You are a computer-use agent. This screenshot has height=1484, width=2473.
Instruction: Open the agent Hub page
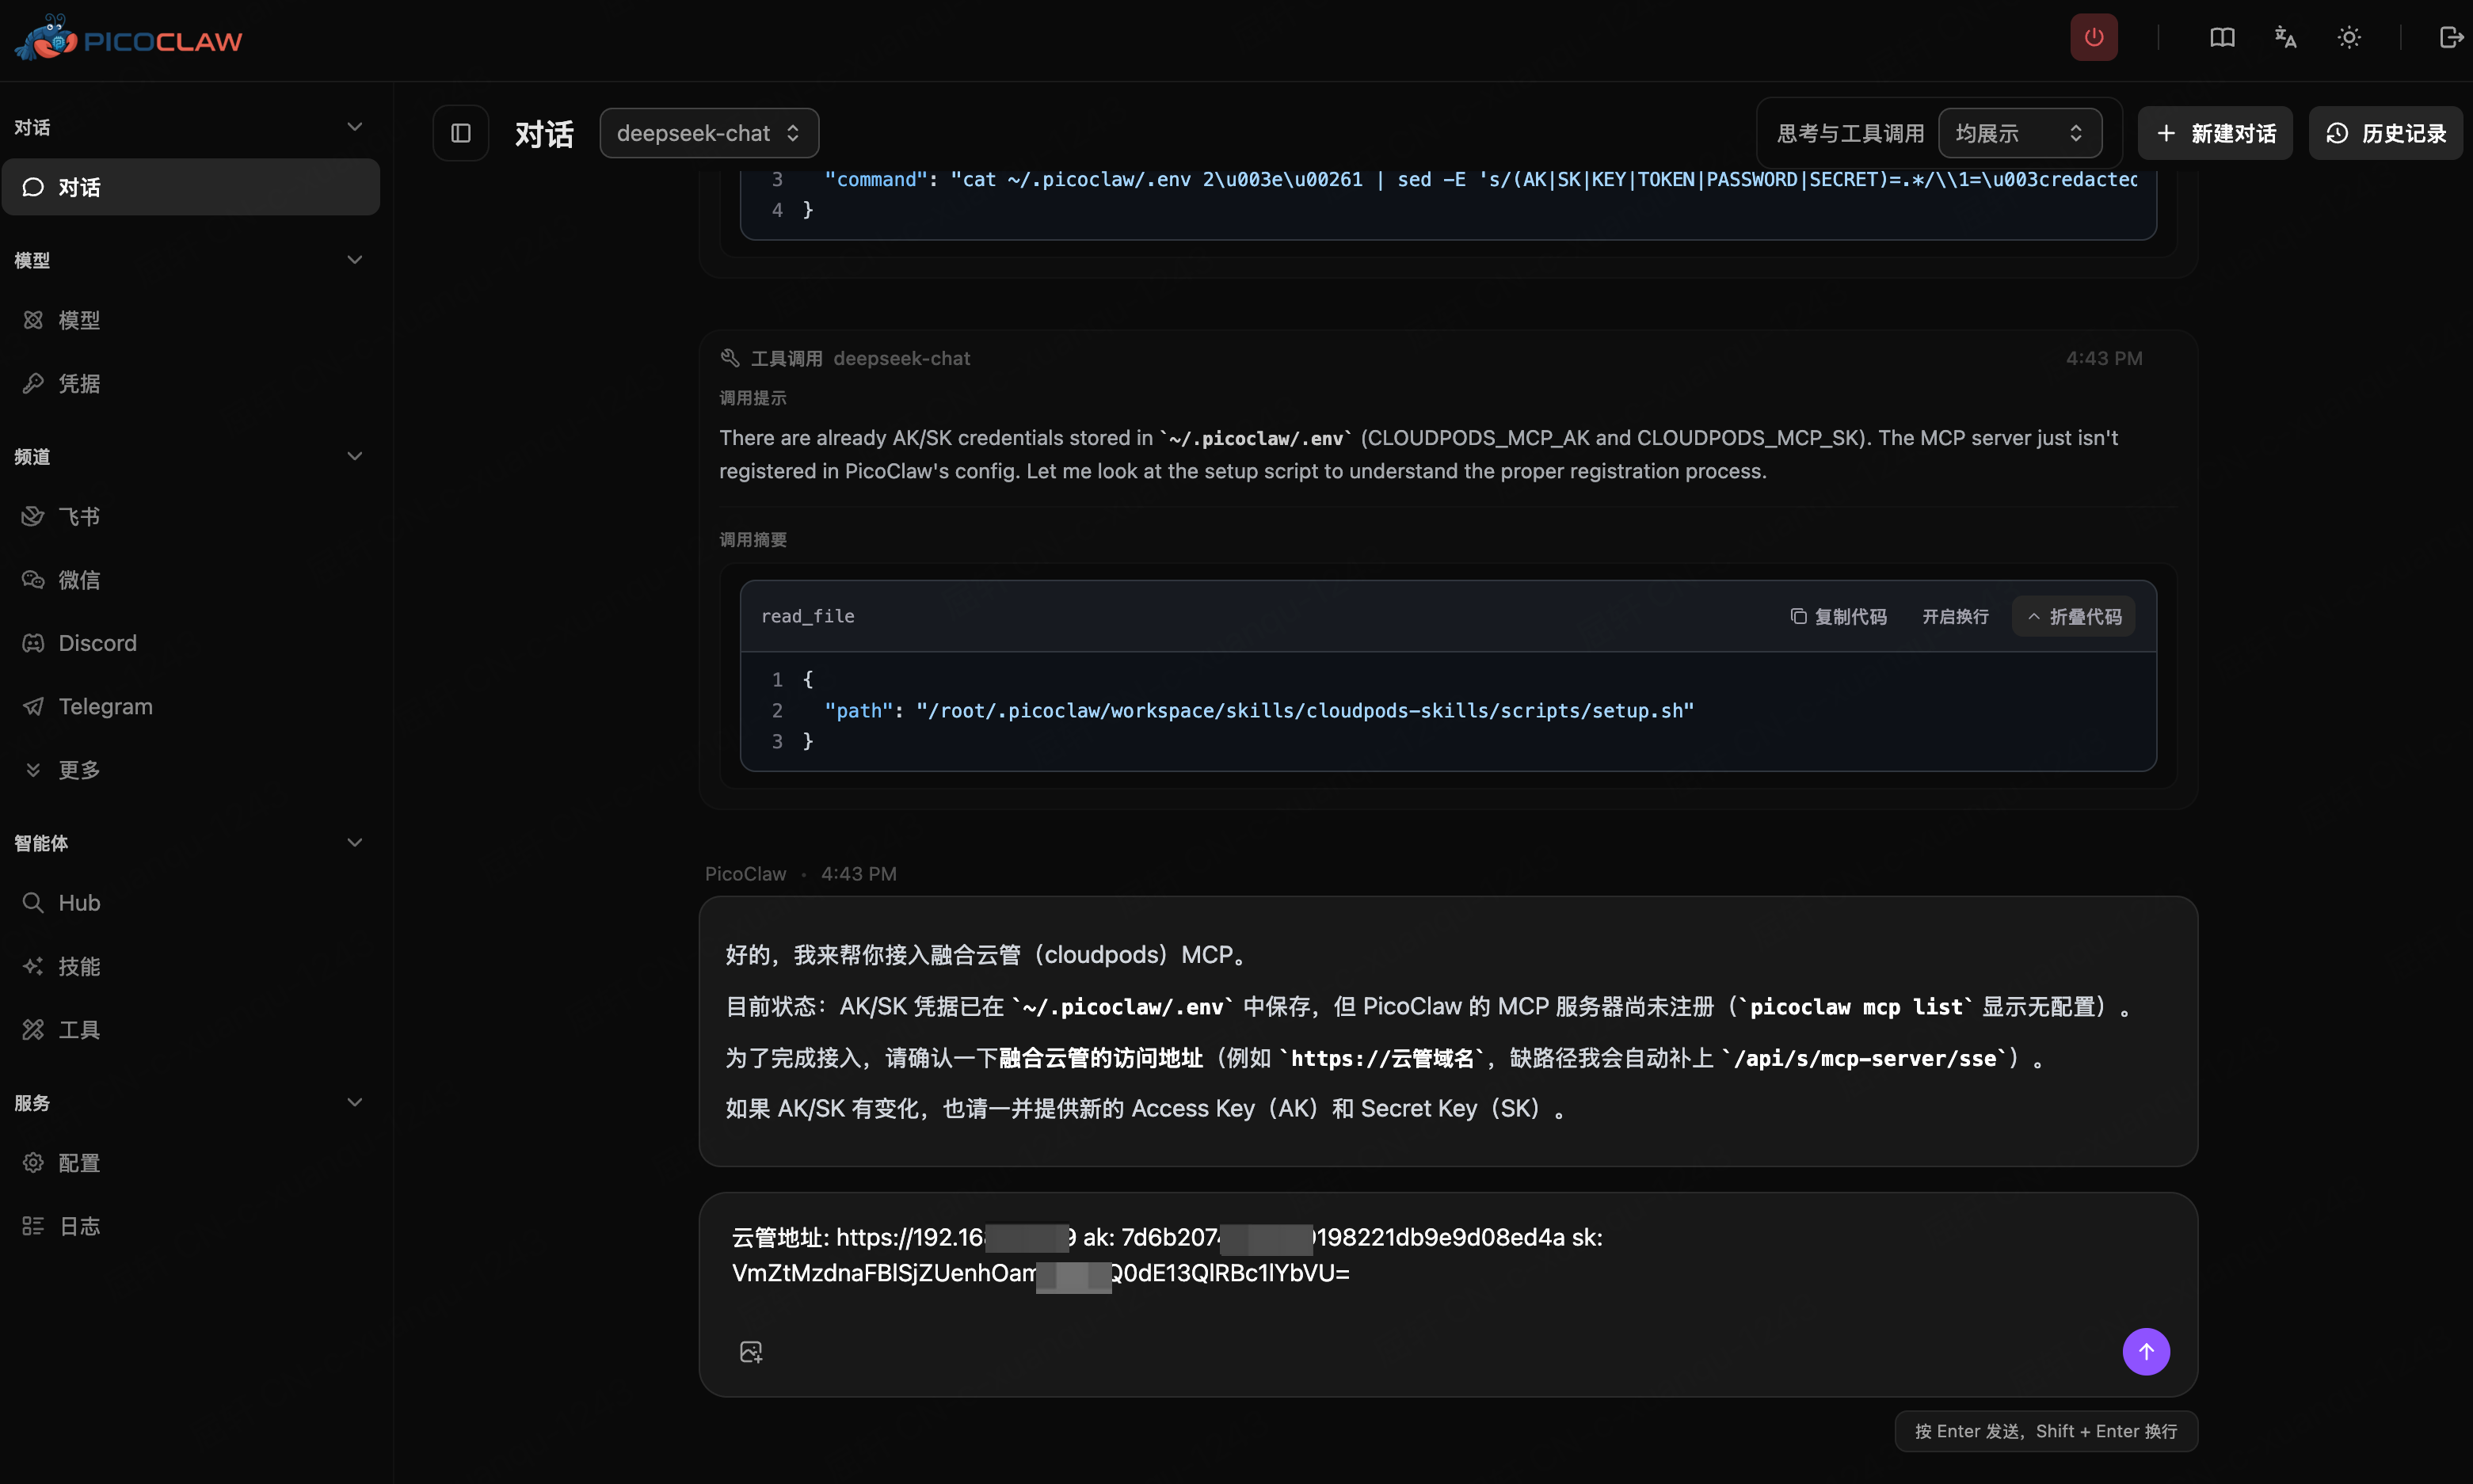tap(191, 902)
